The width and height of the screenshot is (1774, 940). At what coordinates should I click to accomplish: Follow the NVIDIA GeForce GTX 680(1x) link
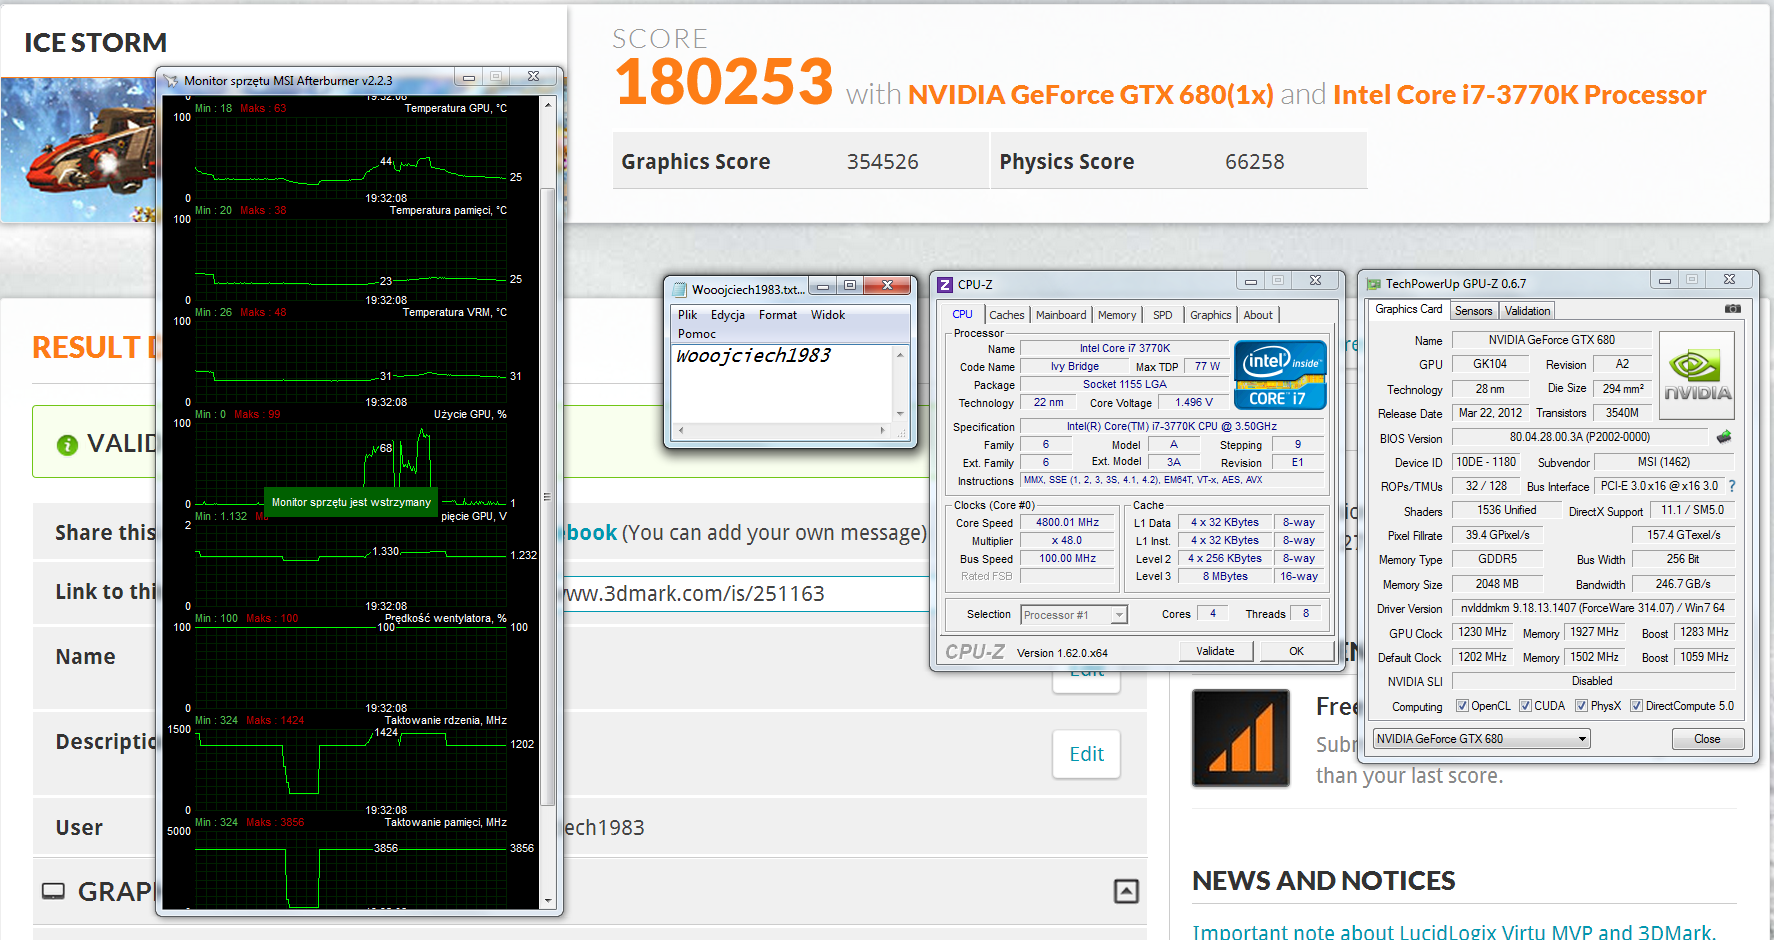tap(1091, 95)
